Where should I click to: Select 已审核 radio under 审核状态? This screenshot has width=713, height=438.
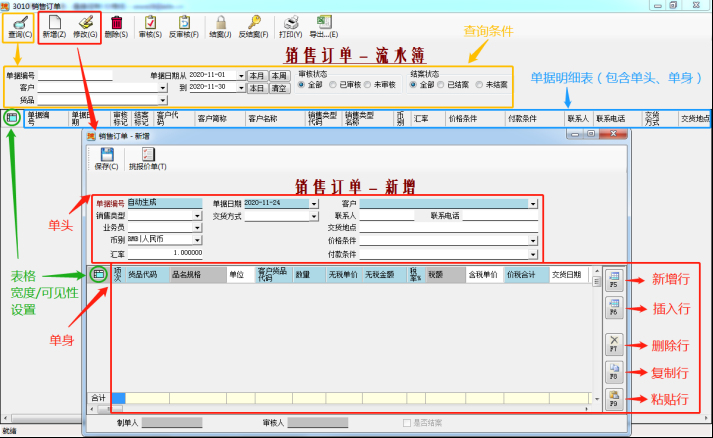coord(334,85)
